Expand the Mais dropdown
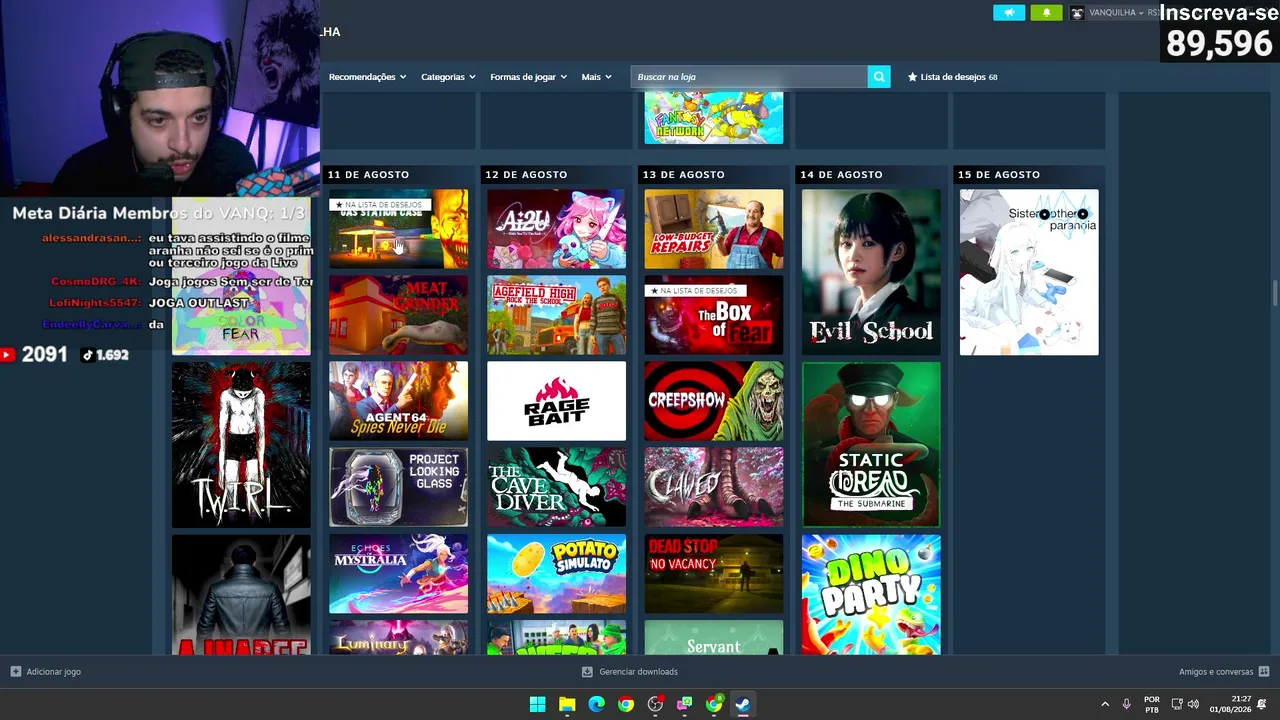Image resolution: width=1280 pixels, height=720 pixels. tap(596, 77)
